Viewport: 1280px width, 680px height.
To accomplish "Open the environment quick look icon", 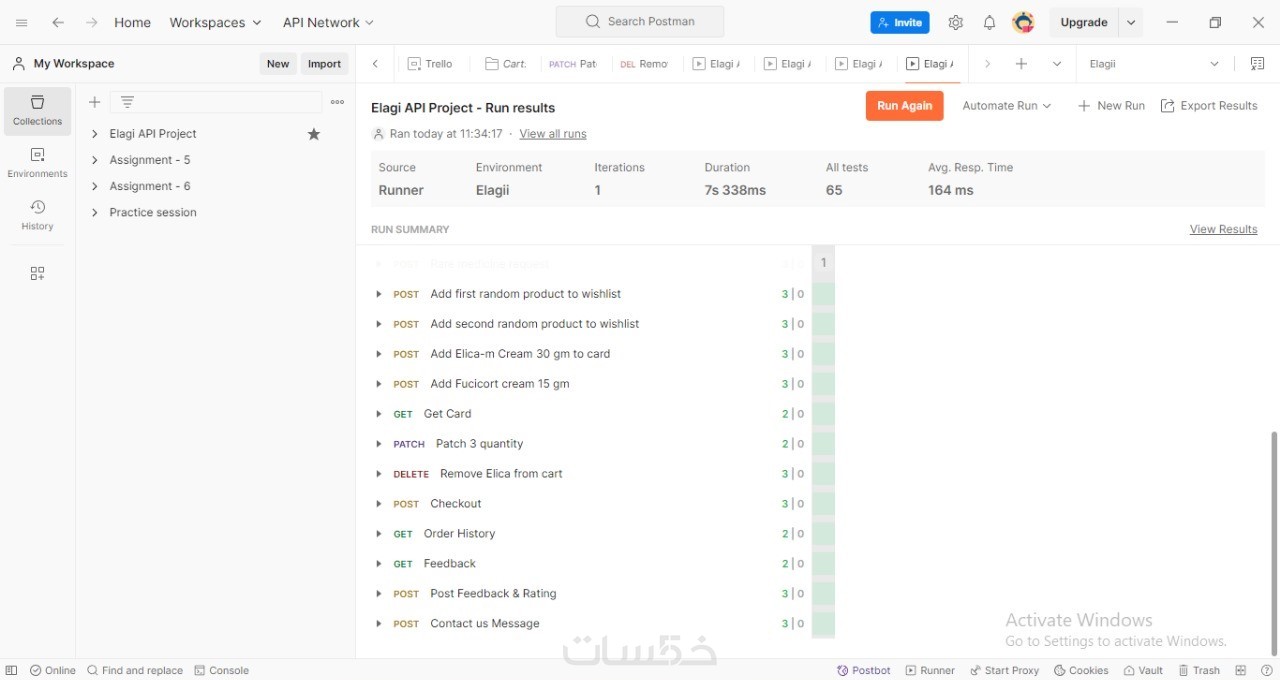I will click(x=1258, y=64).
